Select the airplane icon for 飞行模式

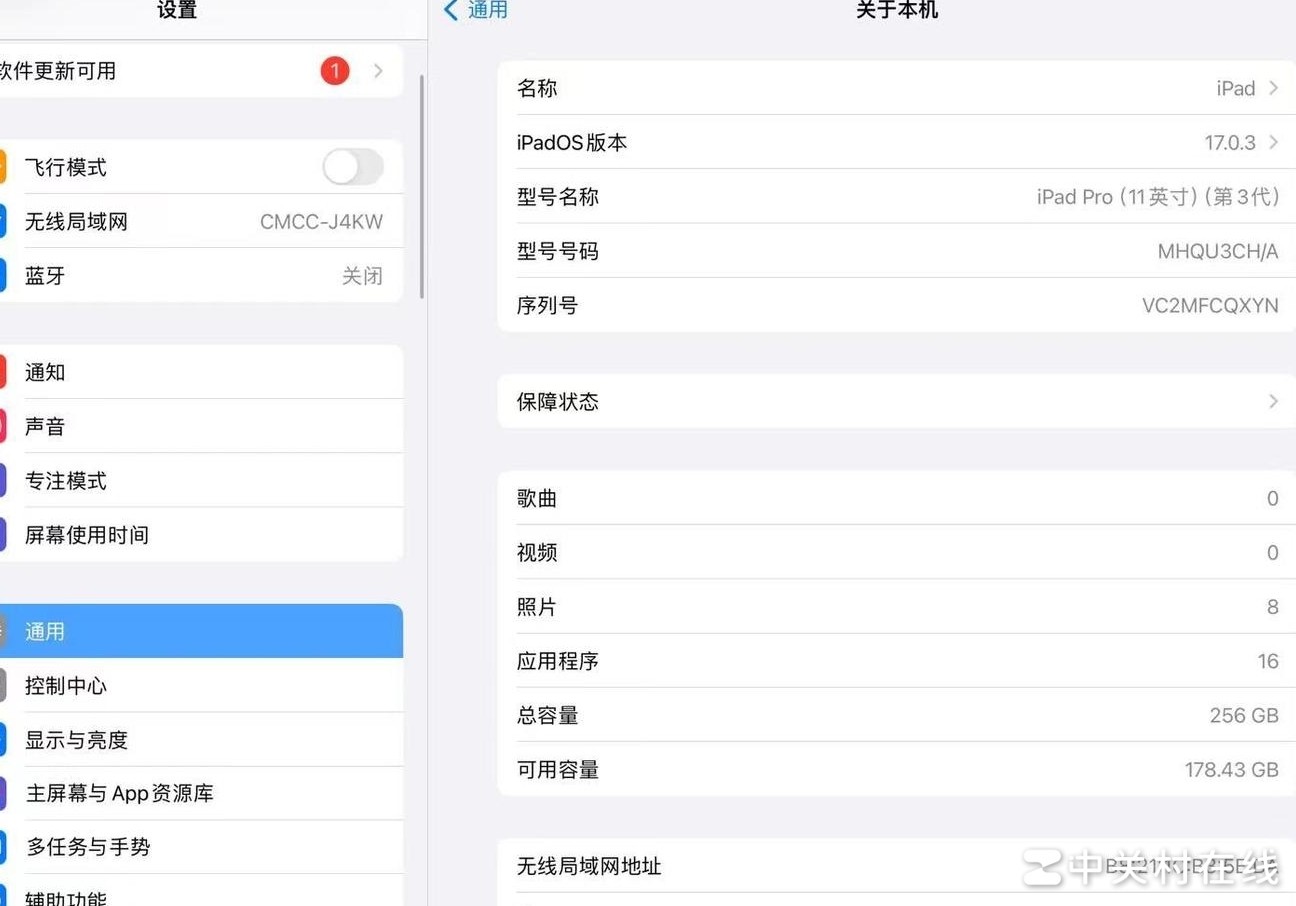click(4, 167)
